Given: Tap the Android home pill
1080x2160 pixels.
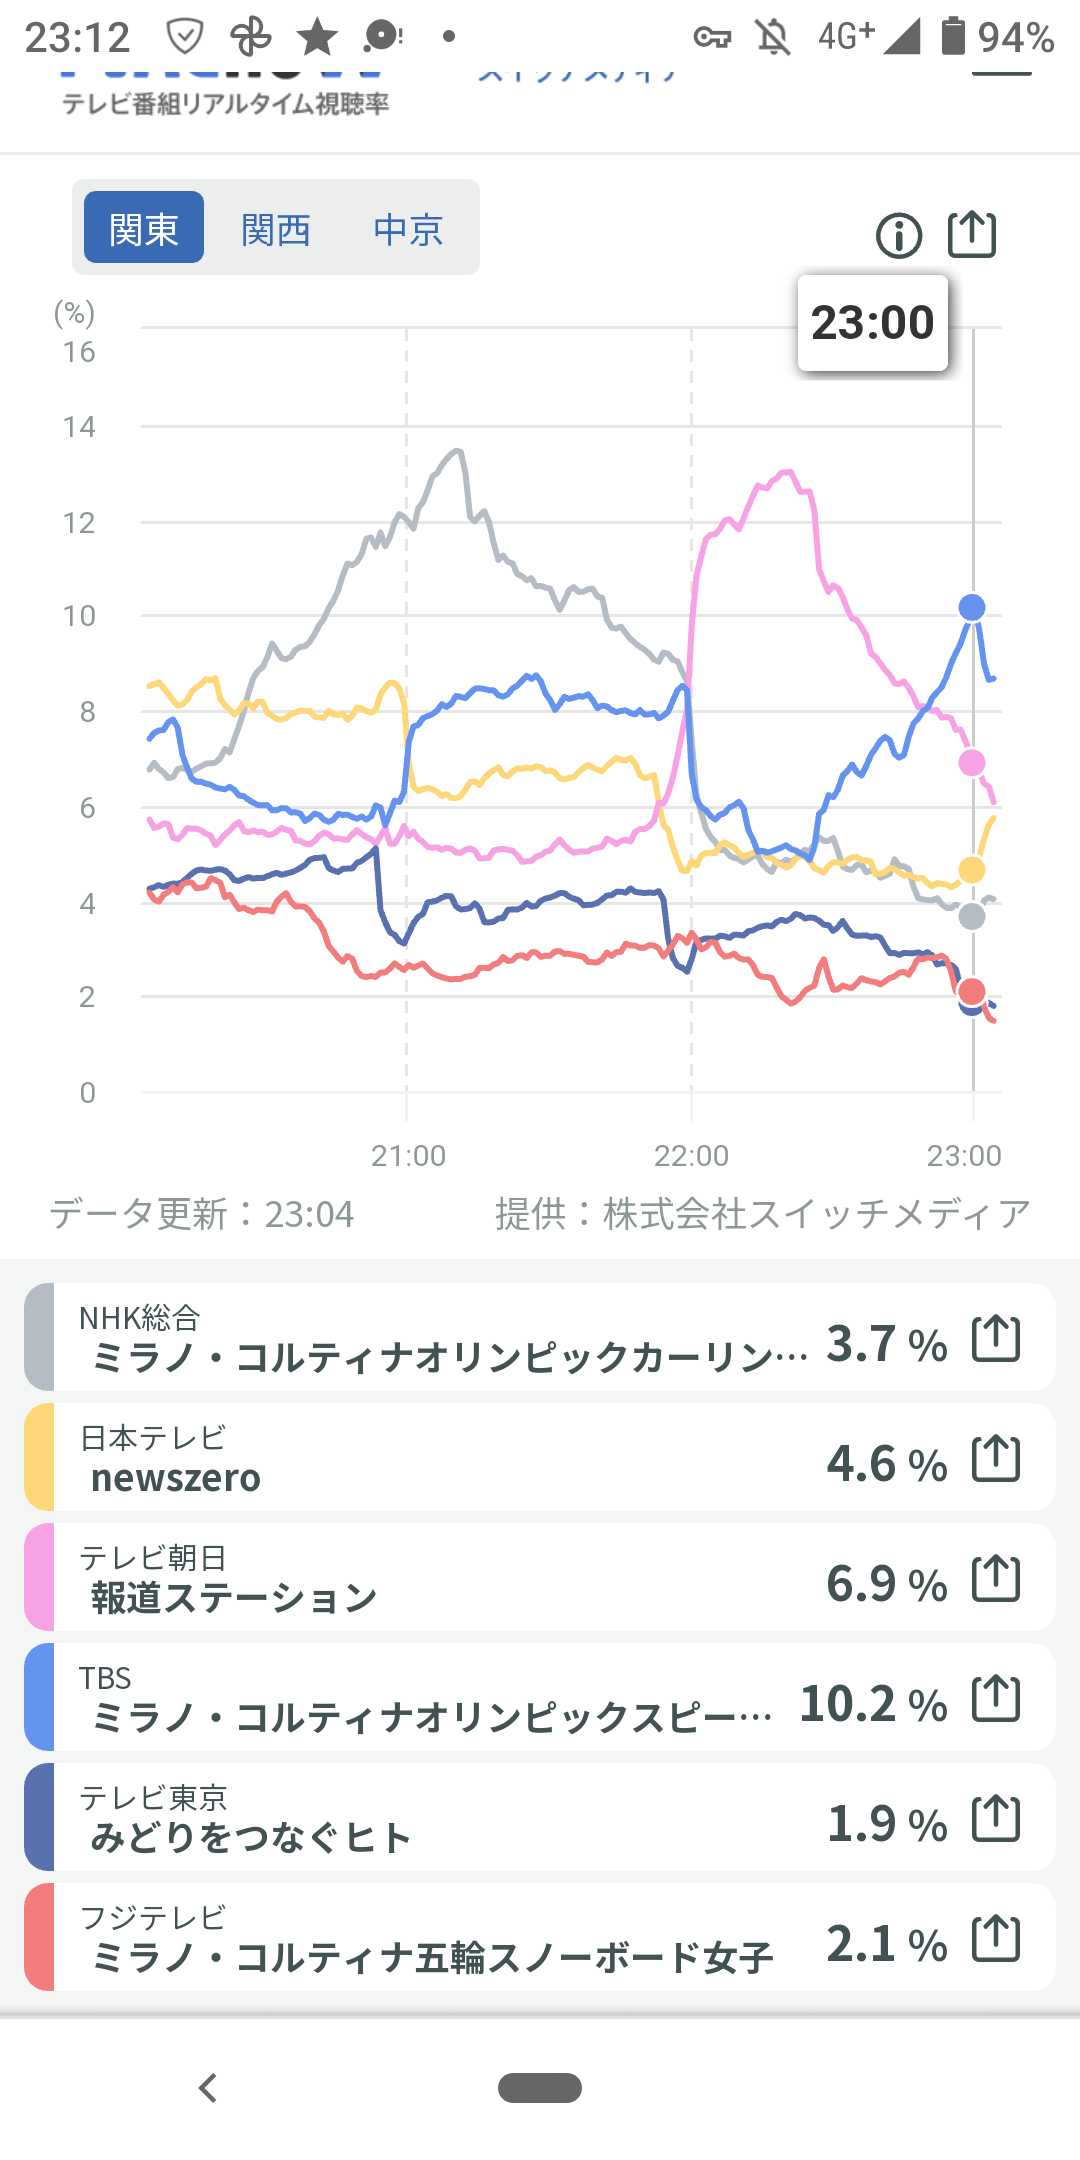Looking at the screenshot, I should tap(540, 2088).
